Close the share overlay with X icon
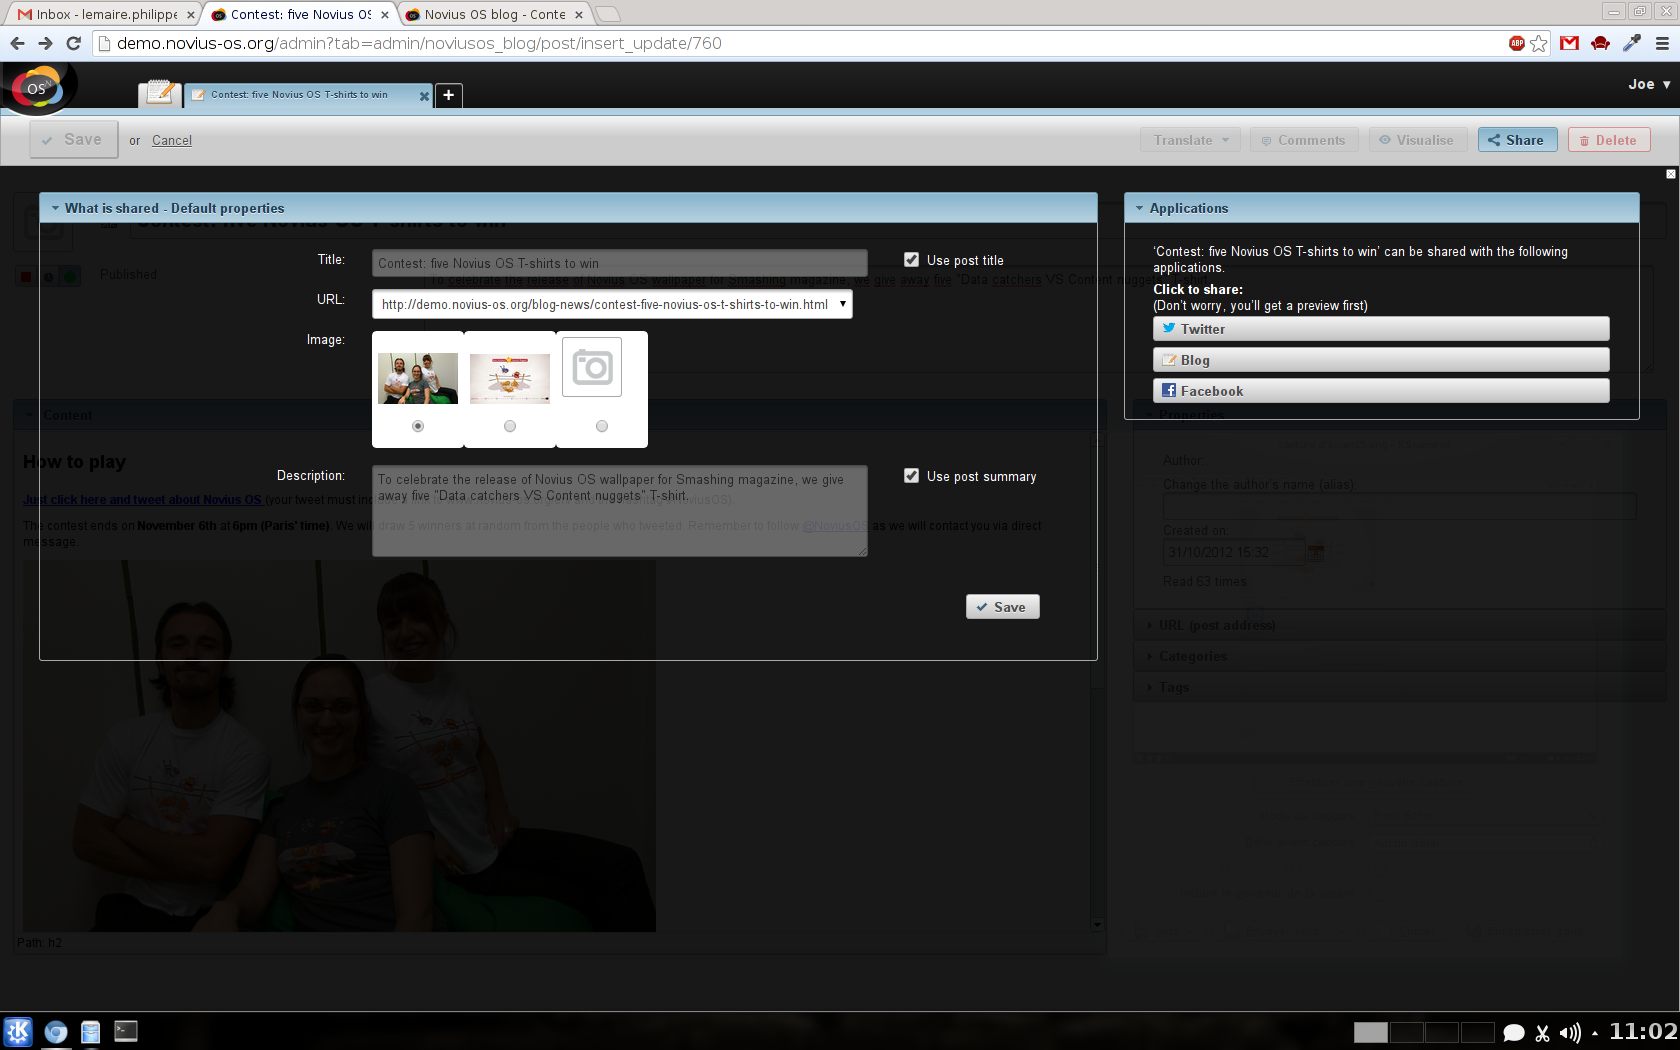The height and width of the screenshot is (1050, 1680). tap(1670, 174)
